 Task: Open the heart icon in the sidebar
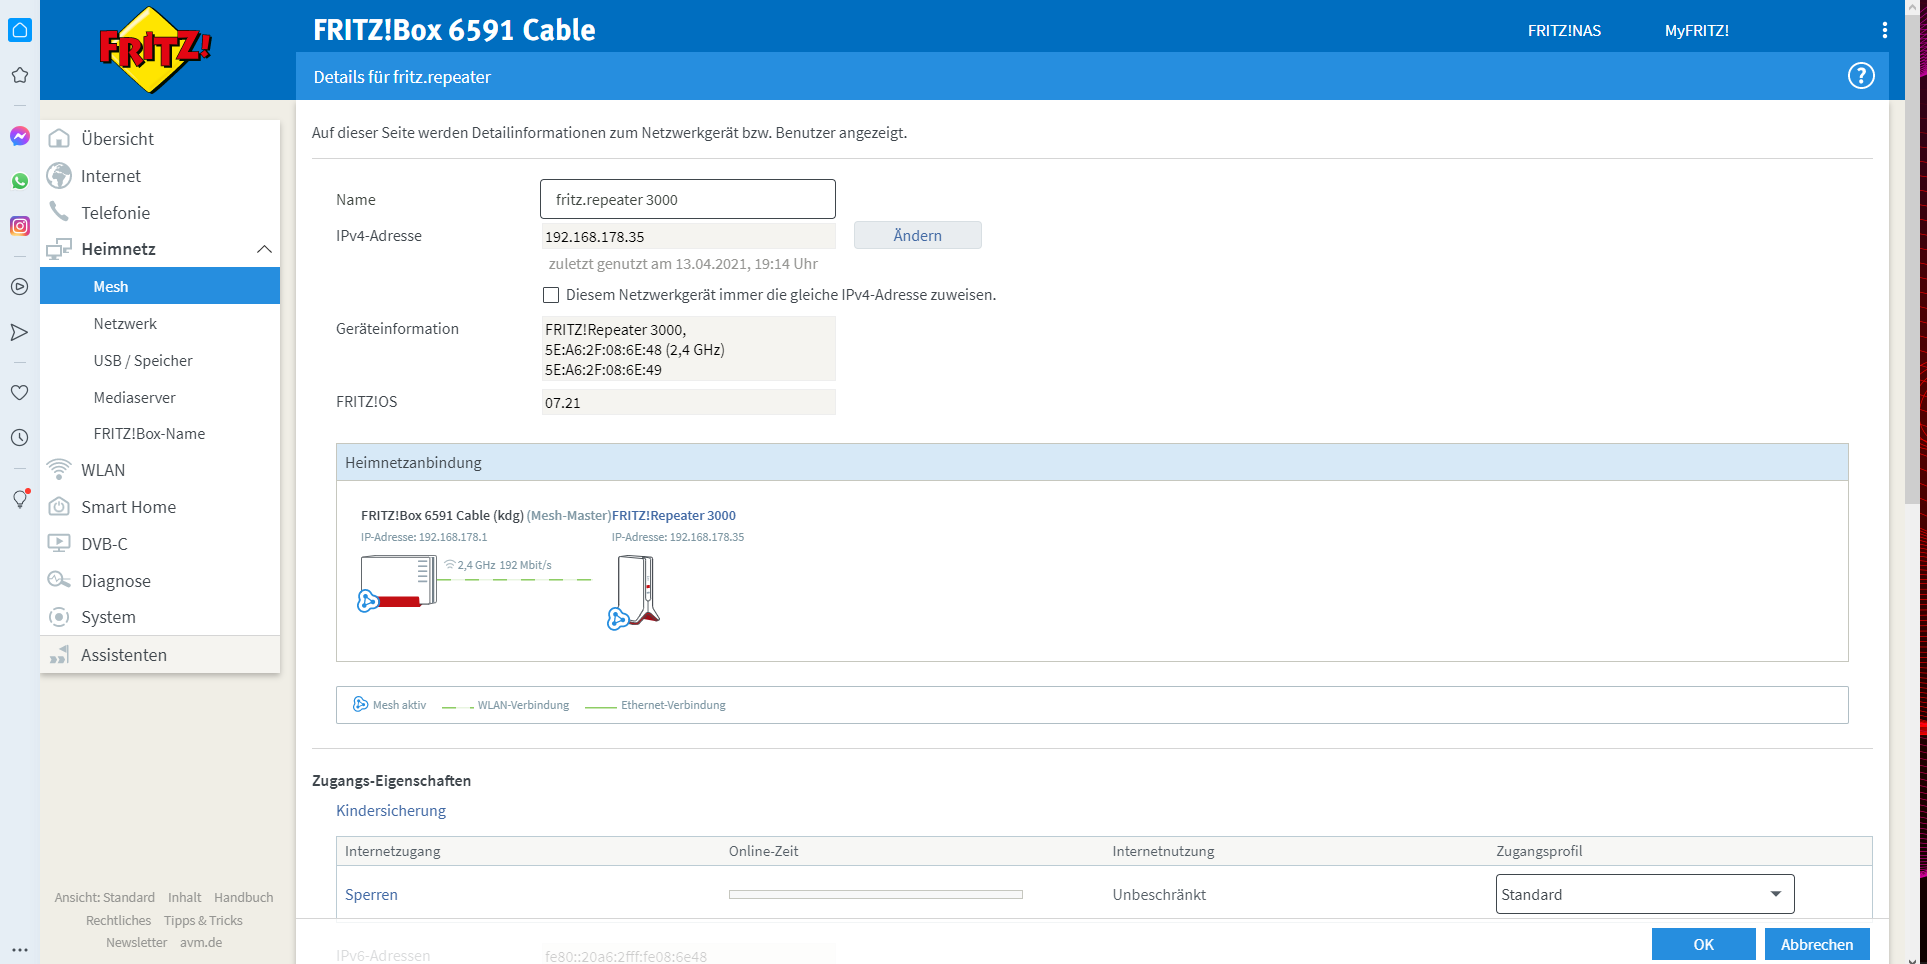pyautogui.click(x=20, y=393)
